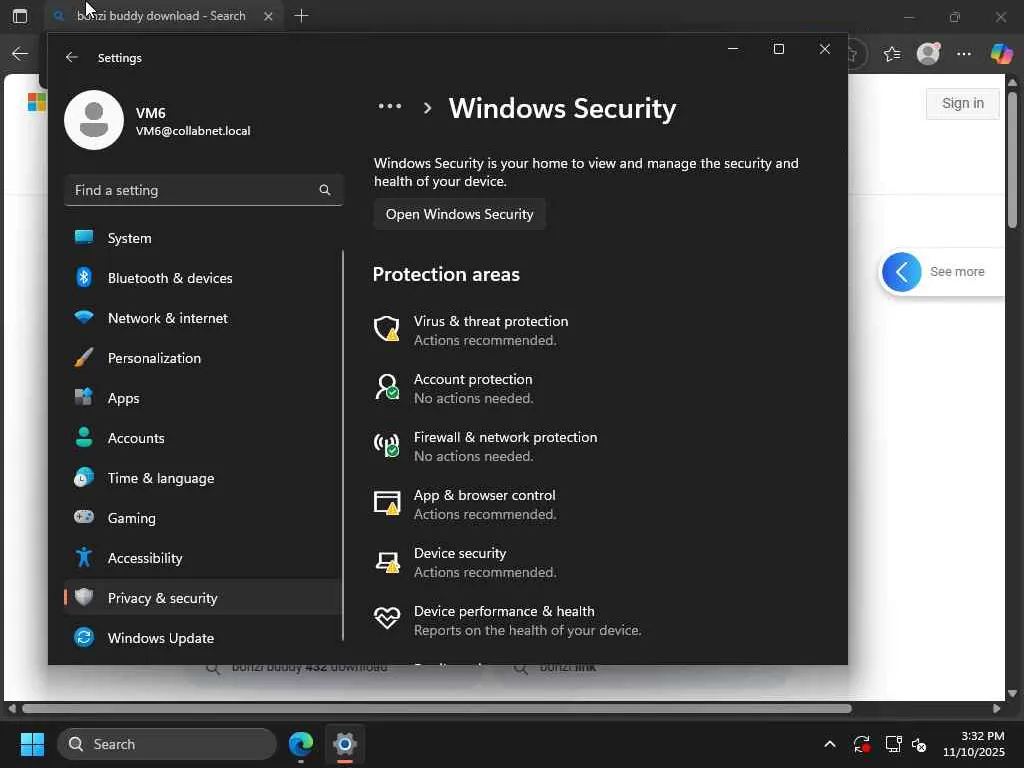Click the Find a setting search box

point(203,190)
